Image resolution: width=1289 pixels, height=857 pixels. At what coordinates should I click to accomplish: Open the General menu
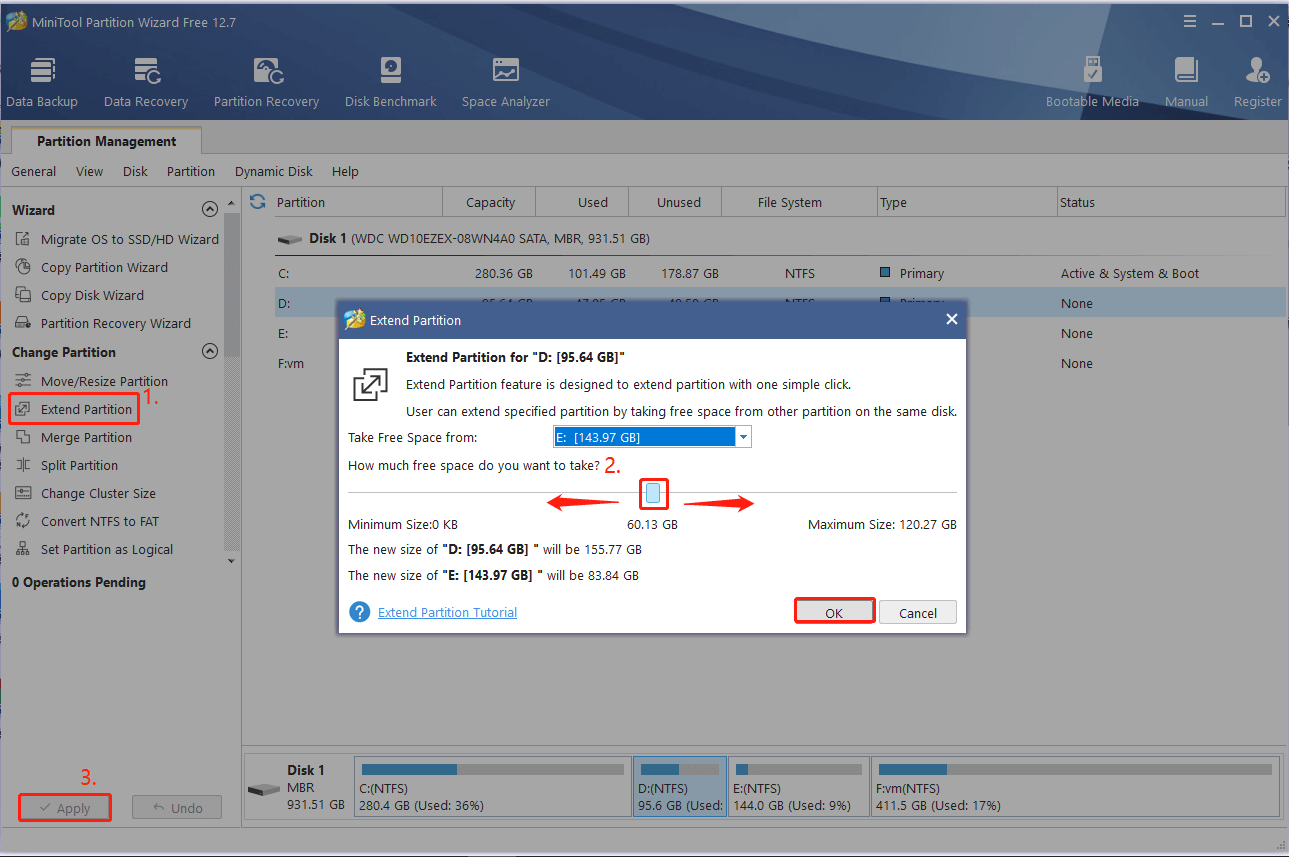point(34,171)
